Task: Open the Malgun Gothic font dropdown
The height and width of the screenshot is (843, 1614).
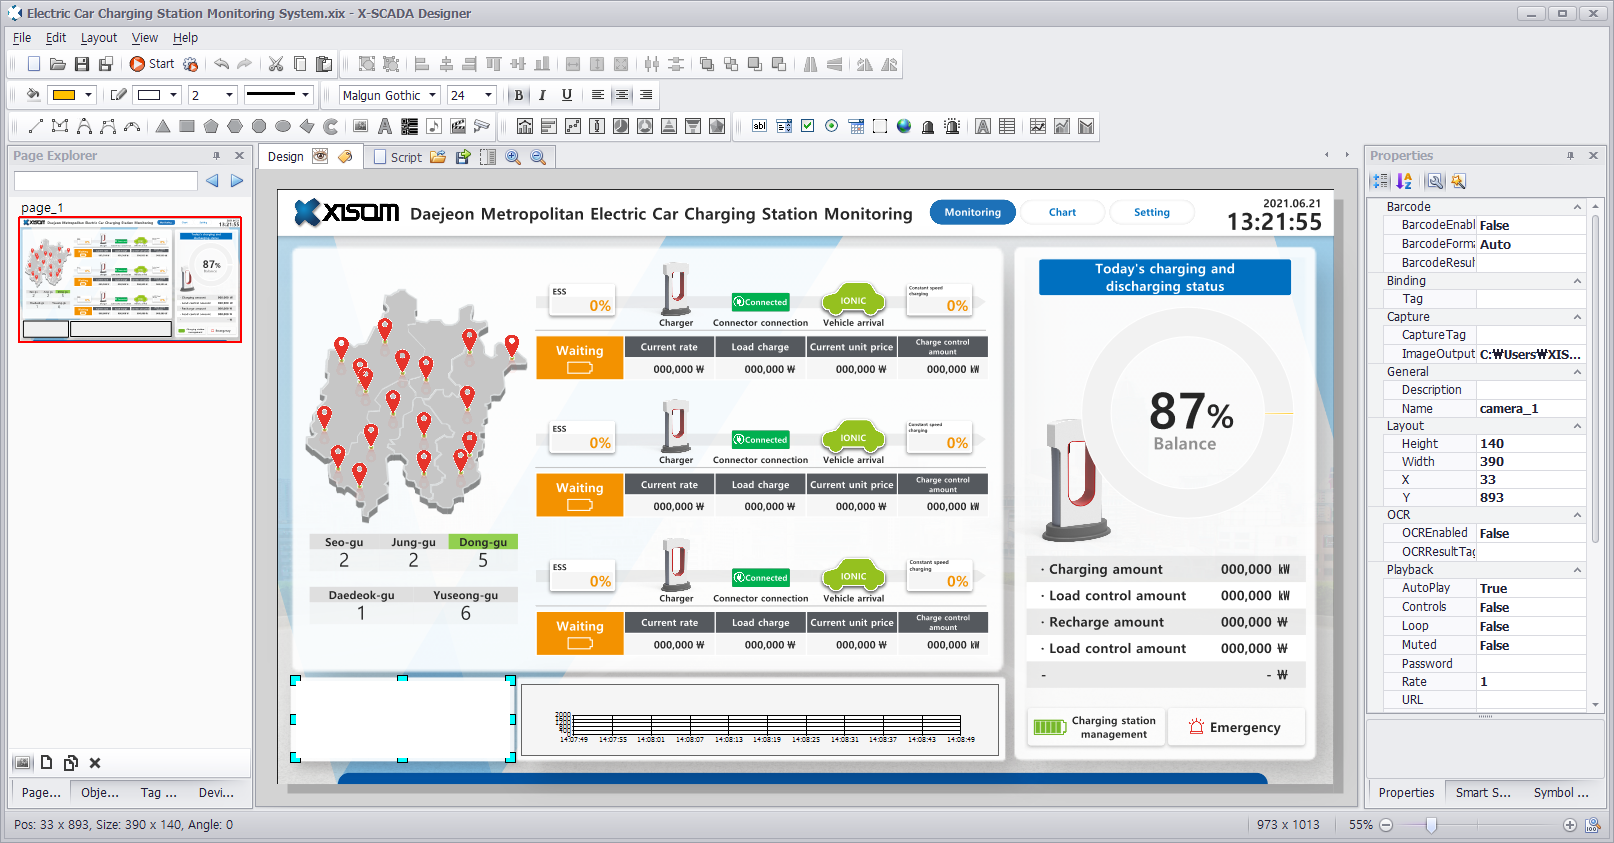Action: click(x=433, y=95)
